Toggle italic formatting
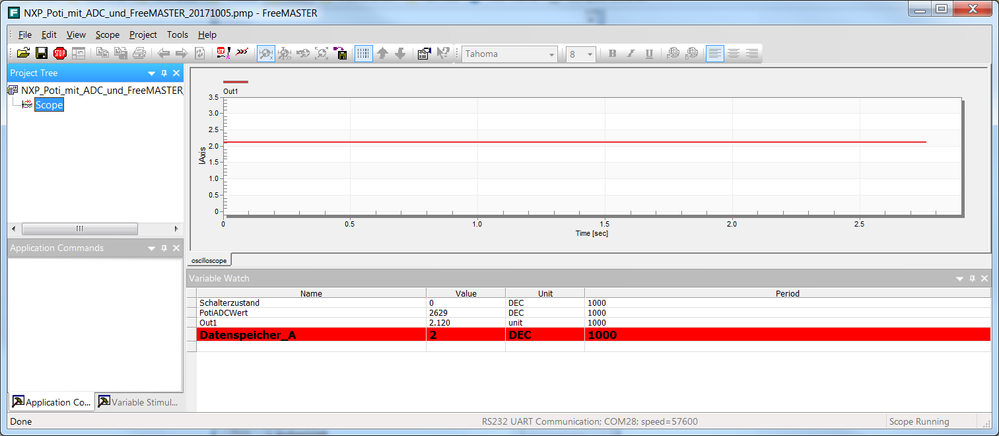 coord(631,54)
